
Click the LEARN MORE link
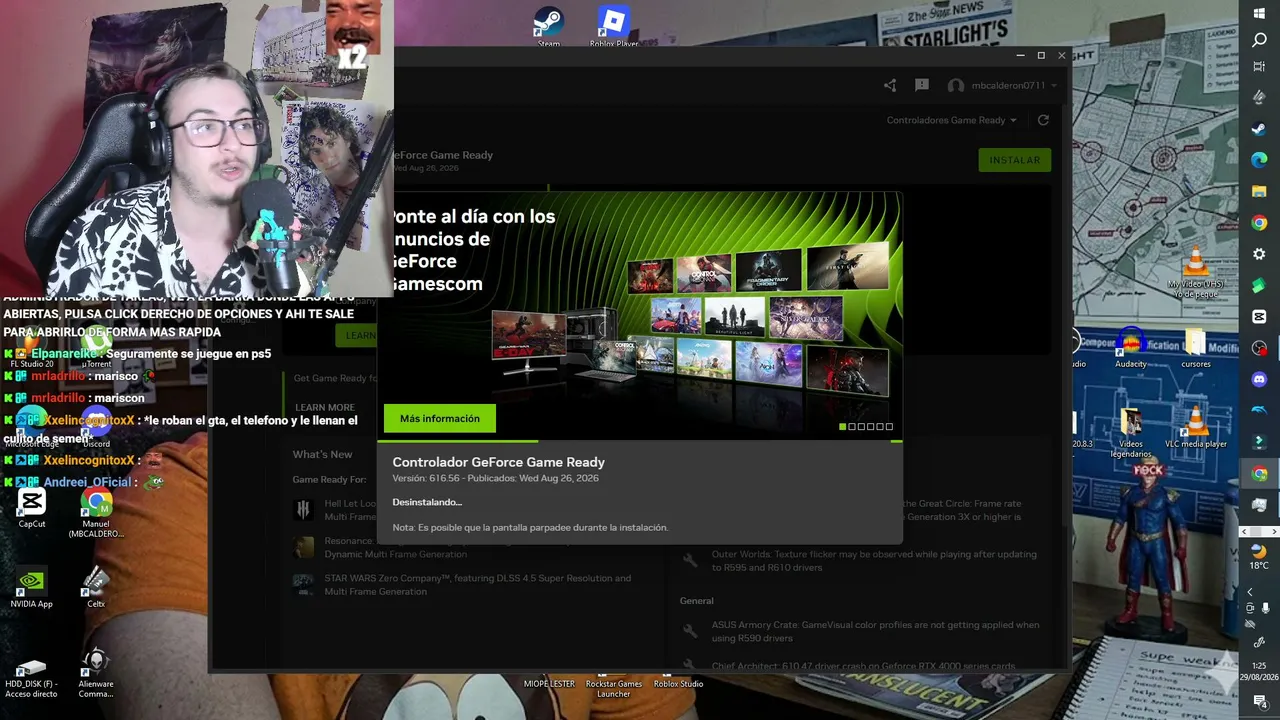[x=325, y=408]
